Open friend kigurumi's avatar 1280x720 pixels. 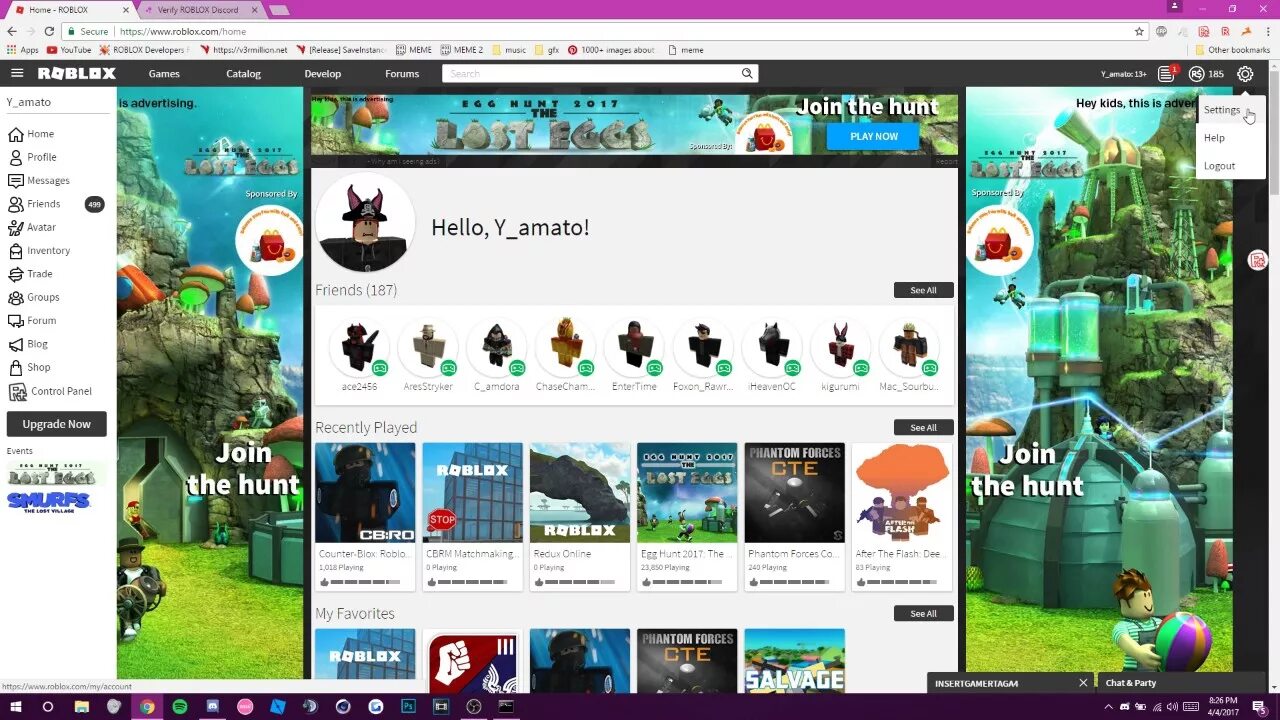[840, 346]
